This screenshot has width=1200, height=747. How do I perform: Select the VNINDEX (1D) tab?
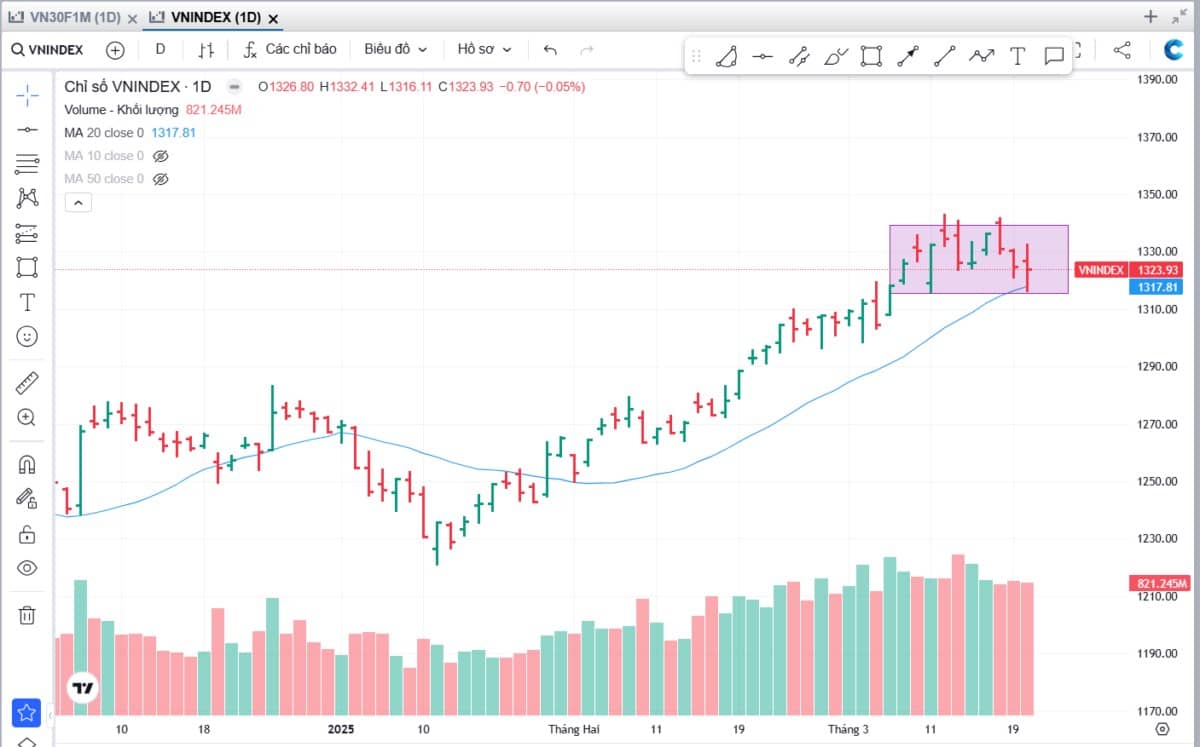tap(205, 17)
